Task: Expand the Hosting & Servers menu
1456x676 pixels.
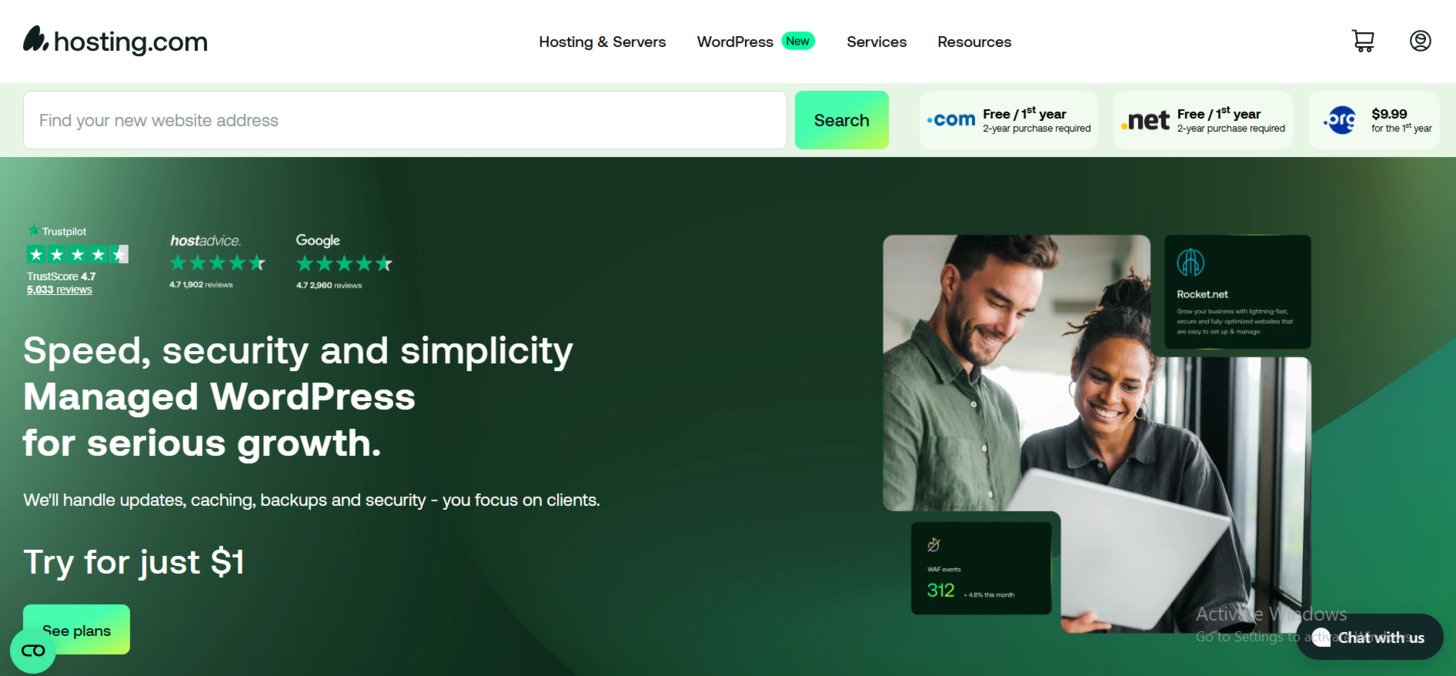Action: (602, 42)
